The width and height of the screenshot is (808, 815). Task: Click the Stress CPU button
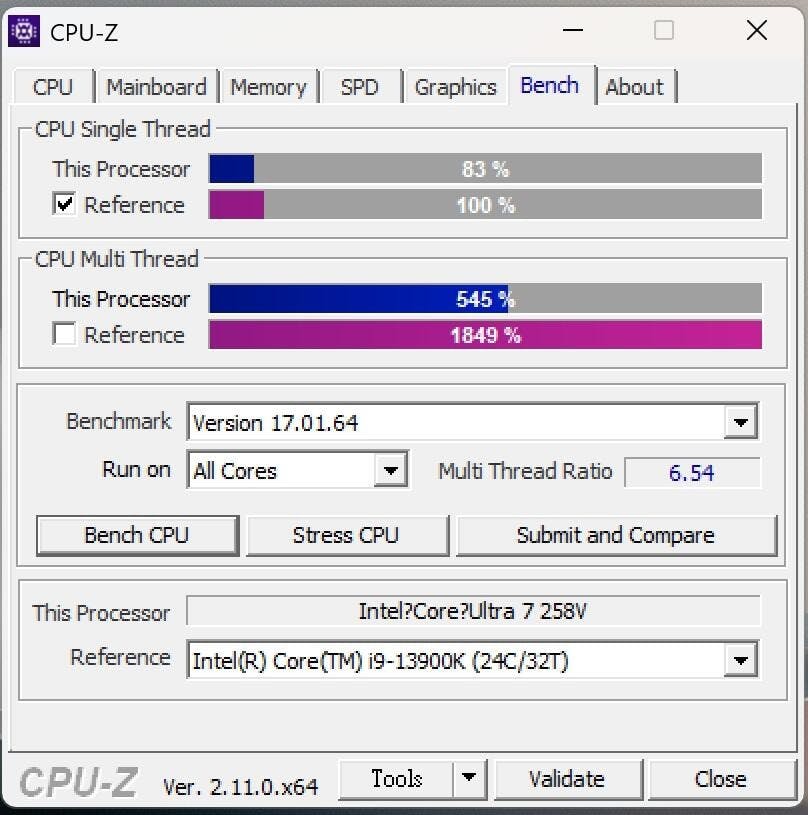point(347,535)
